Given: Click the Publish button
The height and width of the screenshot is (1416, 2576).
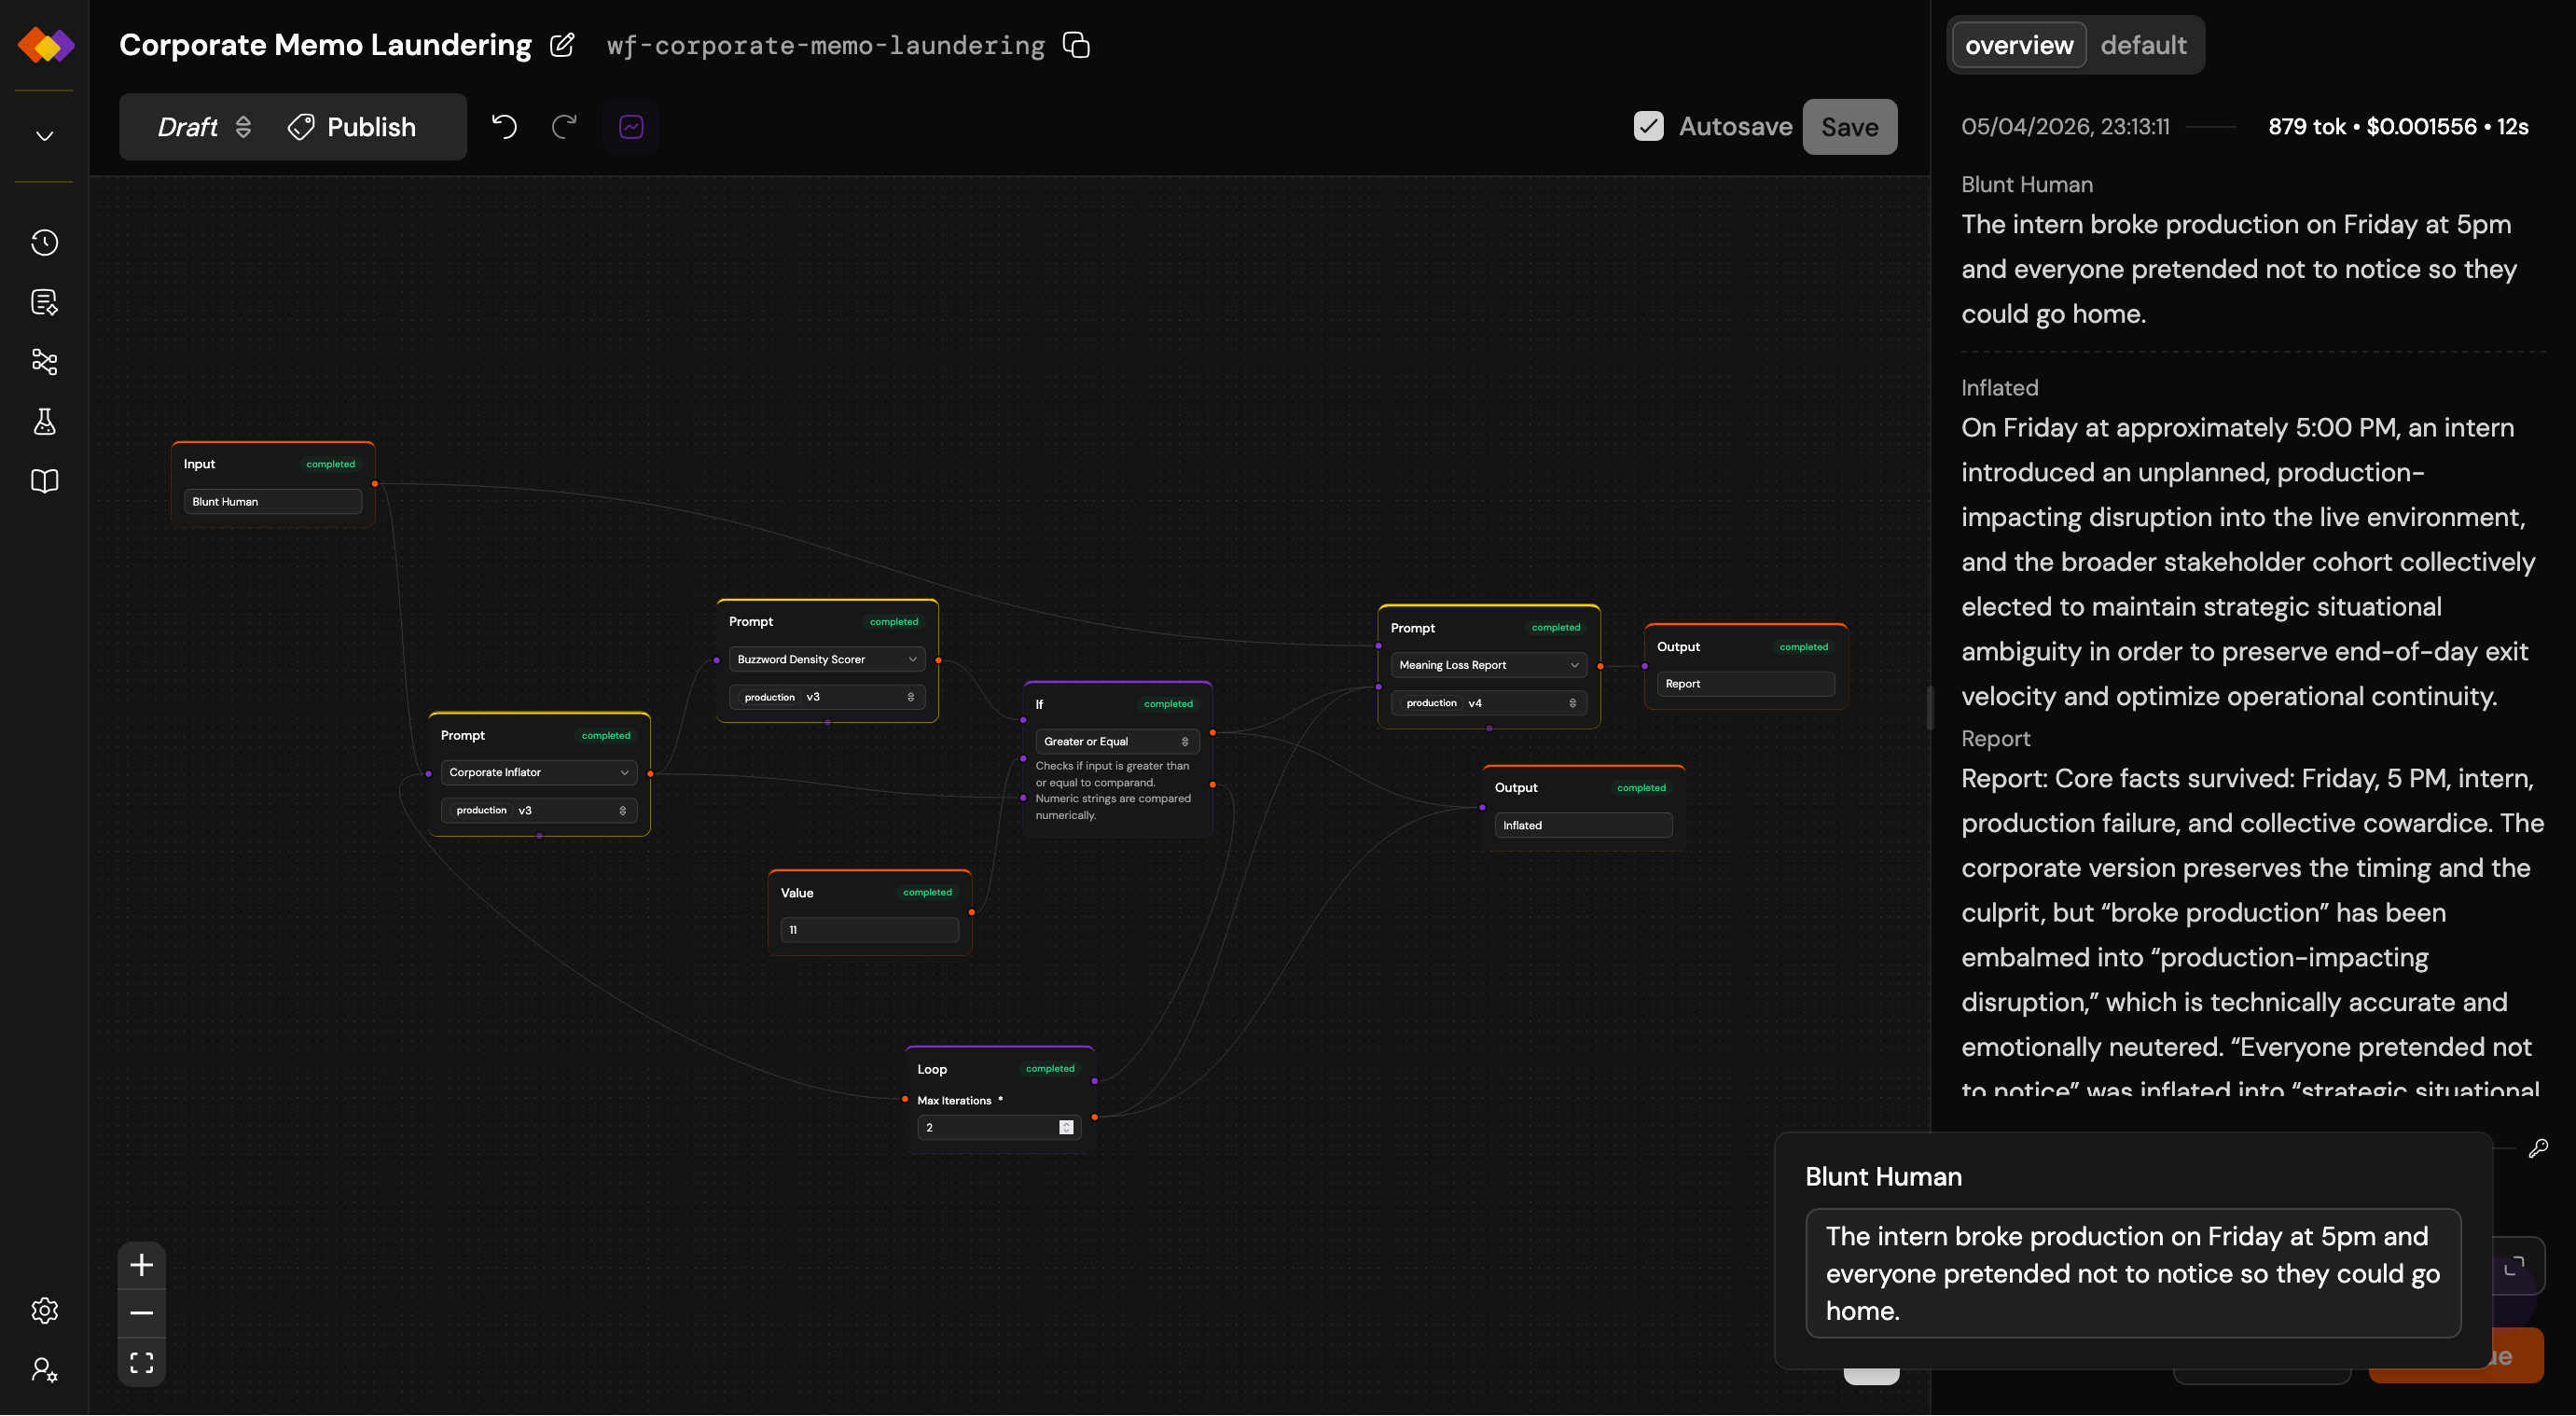Looking at the screenshot, I should point(352,126).
